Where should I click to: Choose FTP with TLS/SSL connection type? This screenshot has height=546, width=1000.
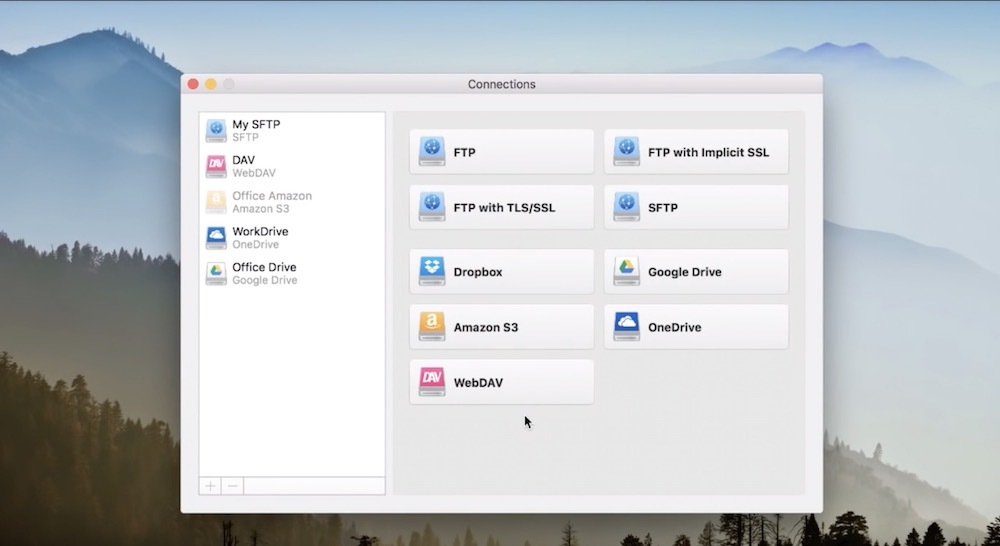click(502, 207)
